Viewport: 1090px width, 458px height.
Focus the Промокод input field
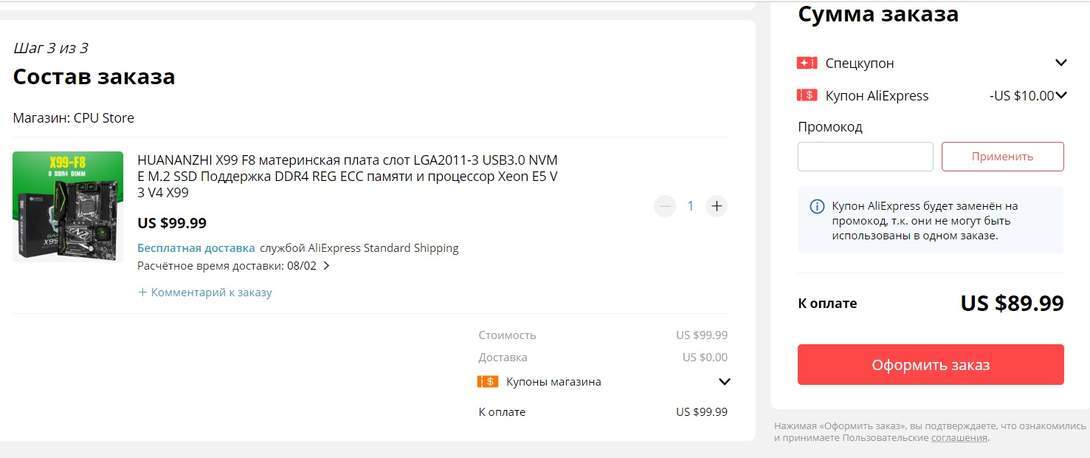tap(865, 157)
